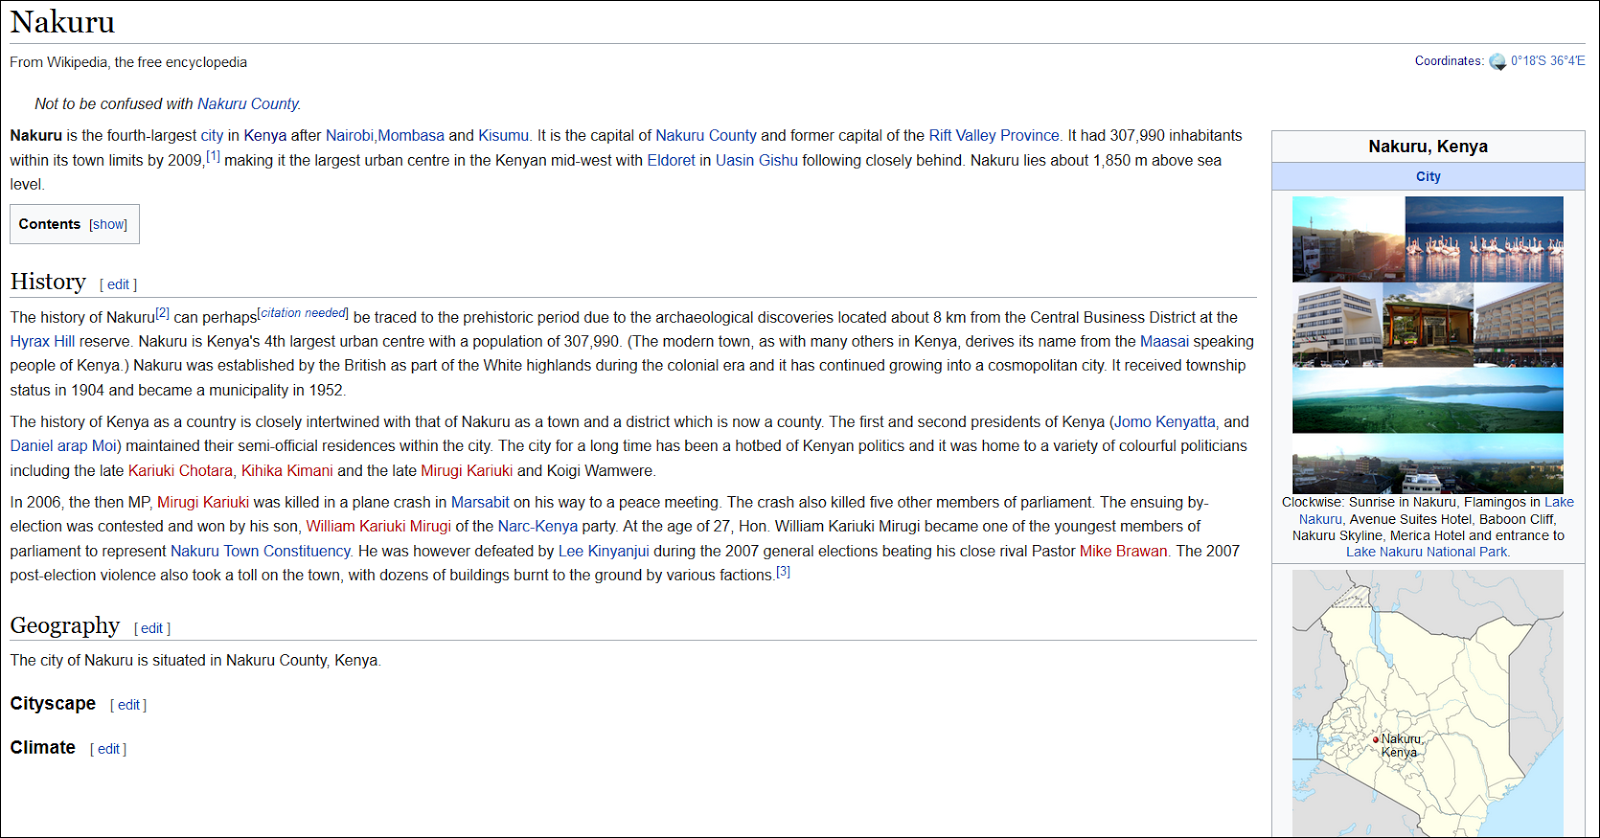Click the citation needed tag

click(303, 313)
